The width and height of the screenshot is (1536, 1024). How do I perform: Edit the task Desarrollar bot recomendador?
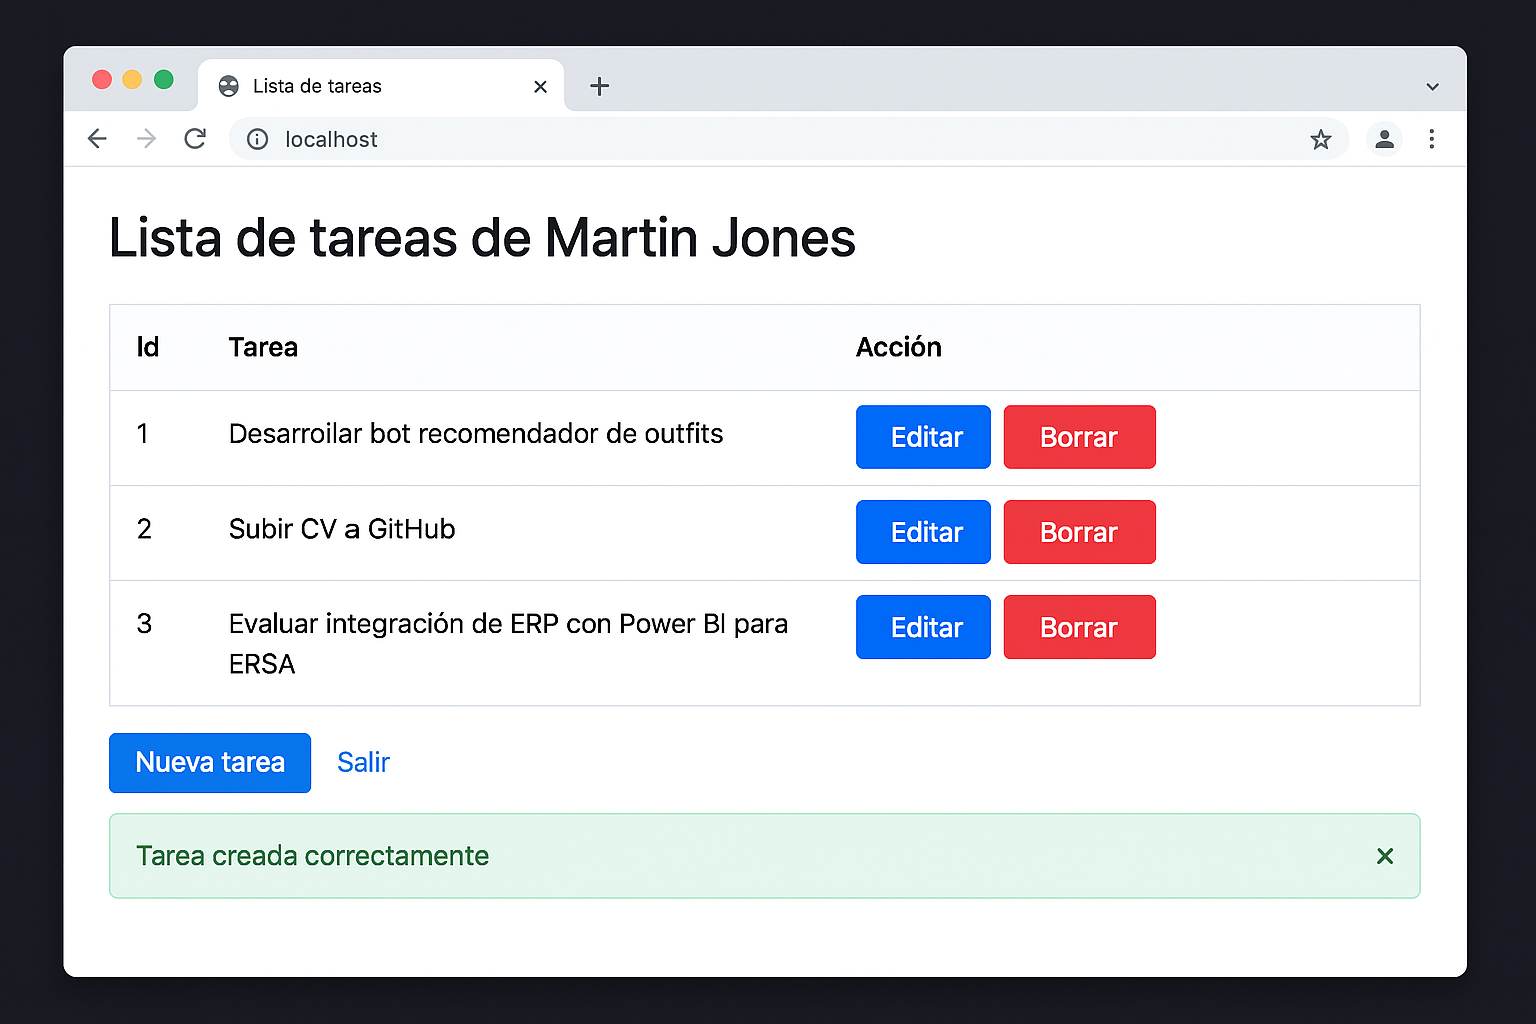(x=923, y=437)
